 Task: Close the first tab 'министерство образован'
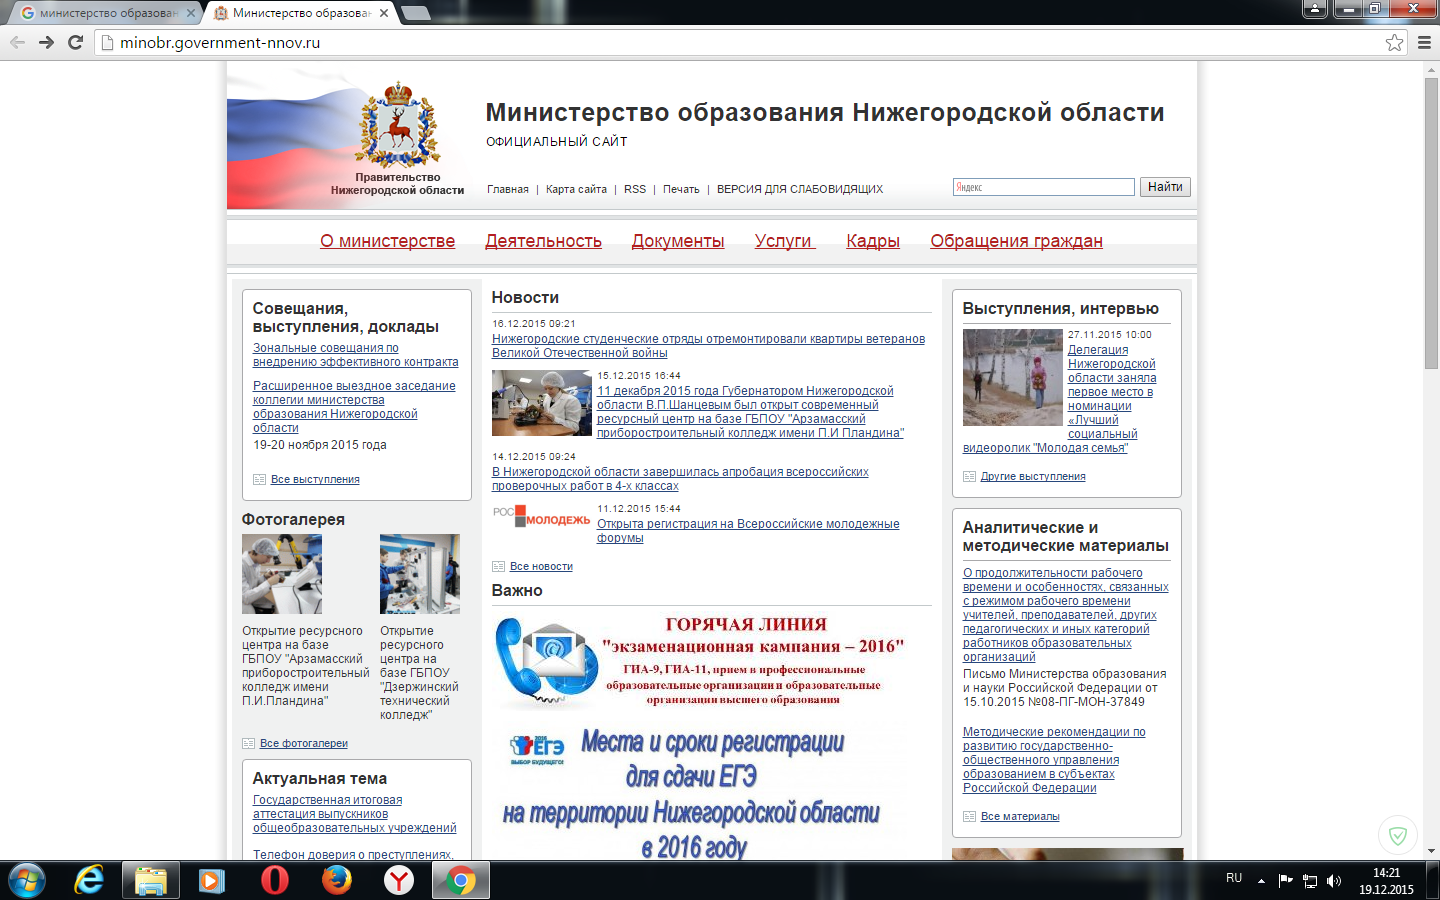(x=191, y=13)
